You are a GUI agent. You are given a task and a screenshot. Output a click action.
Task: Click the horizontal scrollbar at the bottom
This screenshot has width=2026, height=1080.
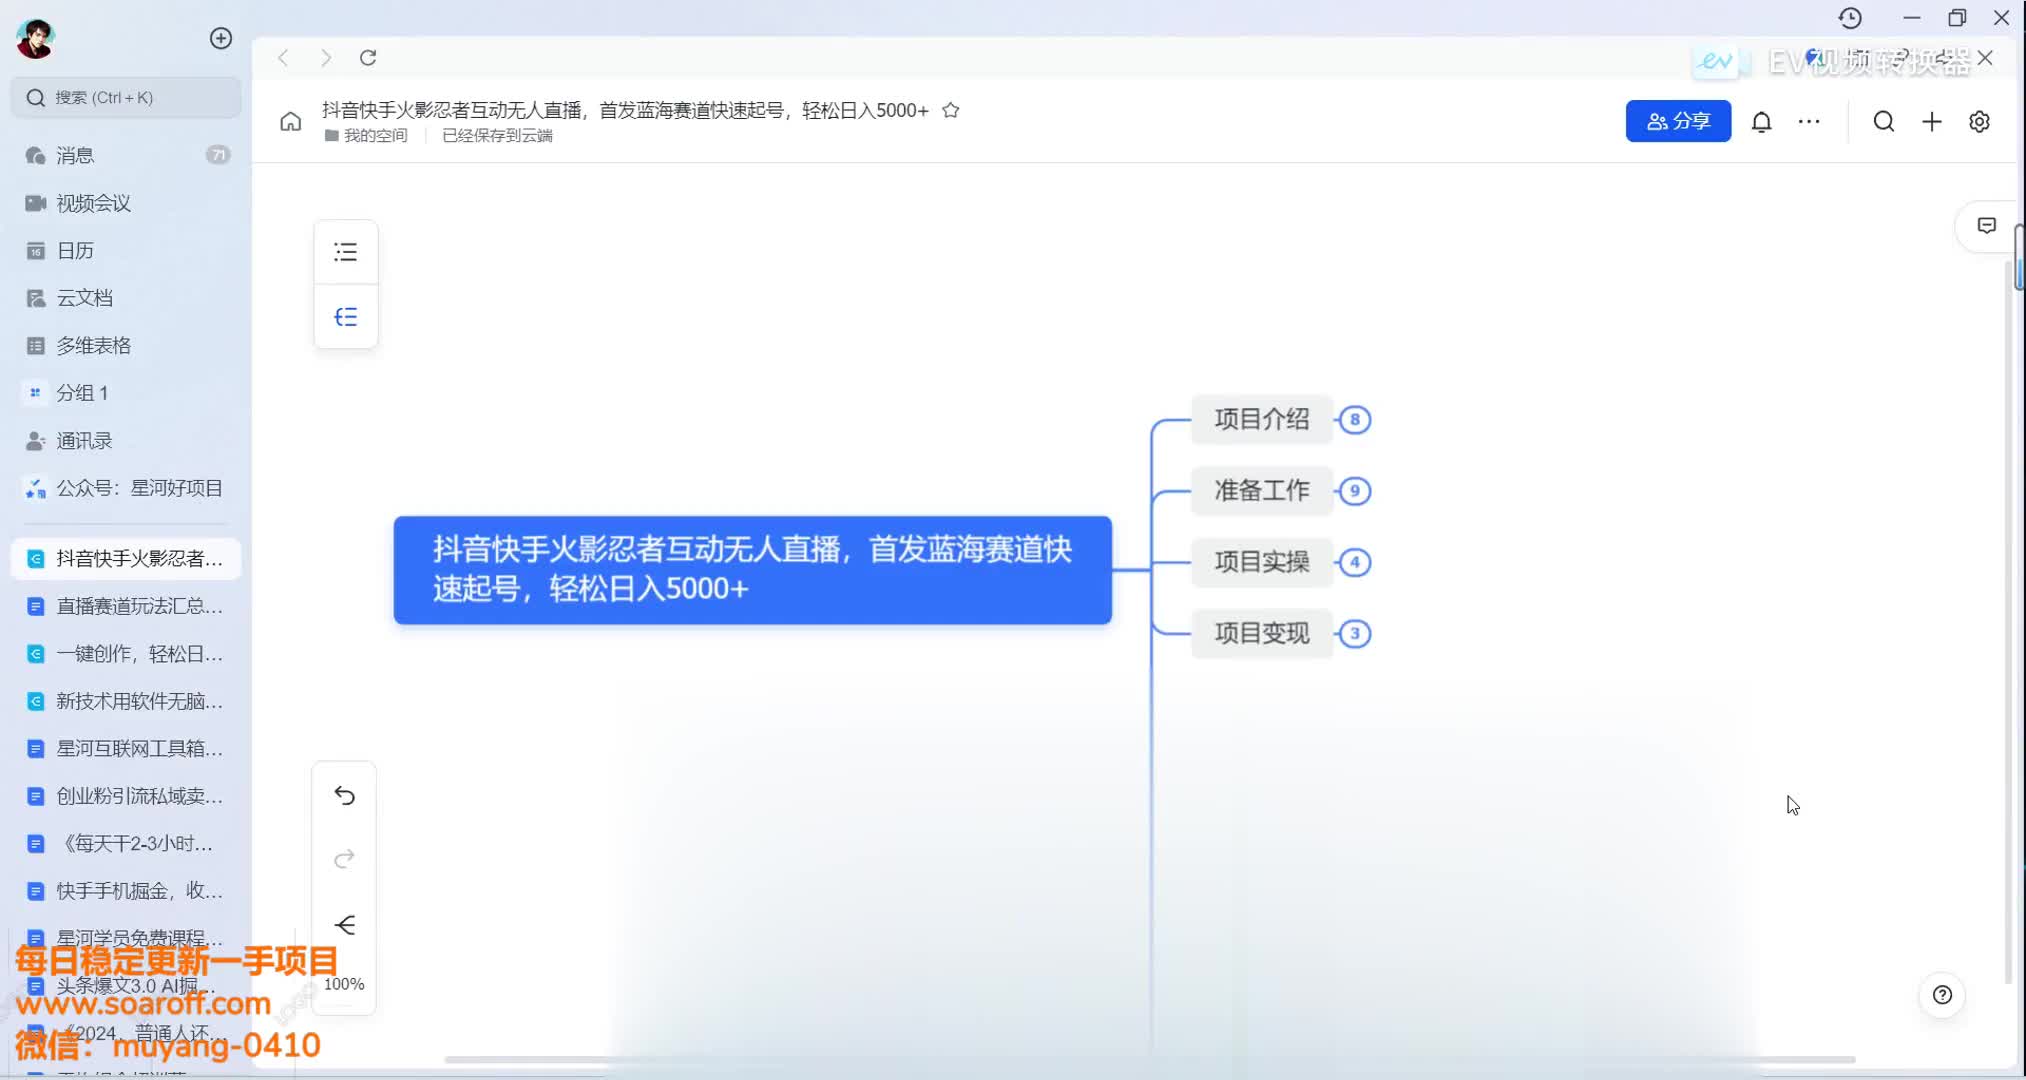(1150, 1059)
